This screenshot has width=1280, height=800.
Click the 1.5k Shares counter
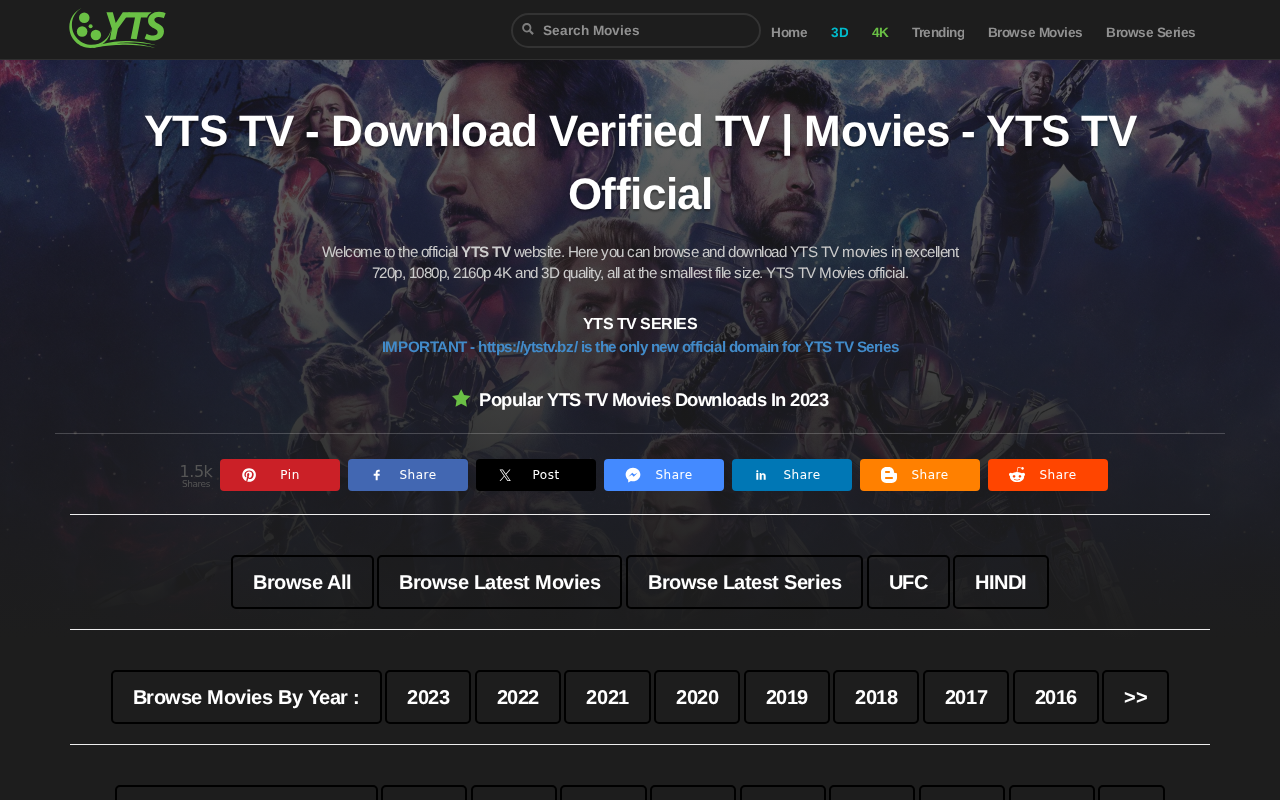pyautogui.click(x=196, y=475)
